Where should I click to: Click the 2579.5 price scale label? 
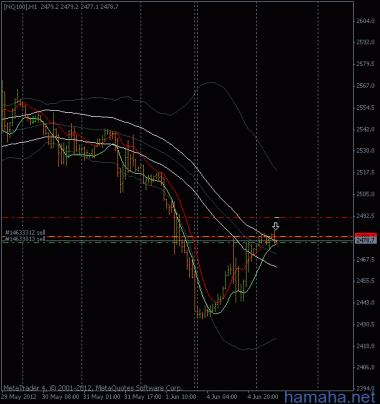(x=365, y=64)
